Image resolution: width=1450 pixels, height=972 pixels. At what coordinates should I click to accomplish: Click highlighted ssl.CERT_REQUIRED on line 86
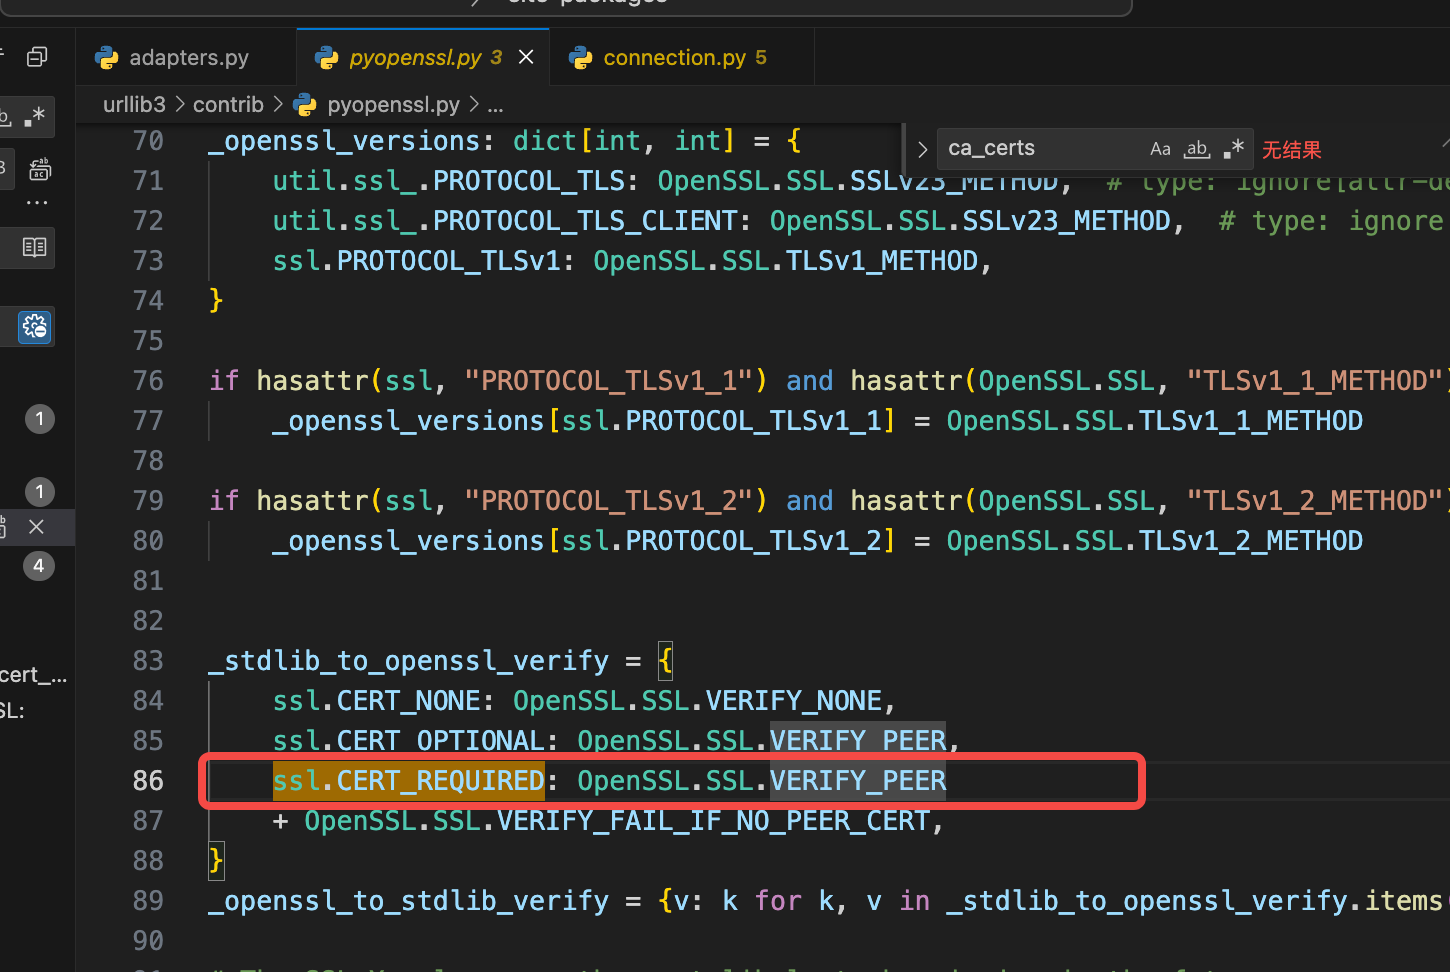click(409, 780)
